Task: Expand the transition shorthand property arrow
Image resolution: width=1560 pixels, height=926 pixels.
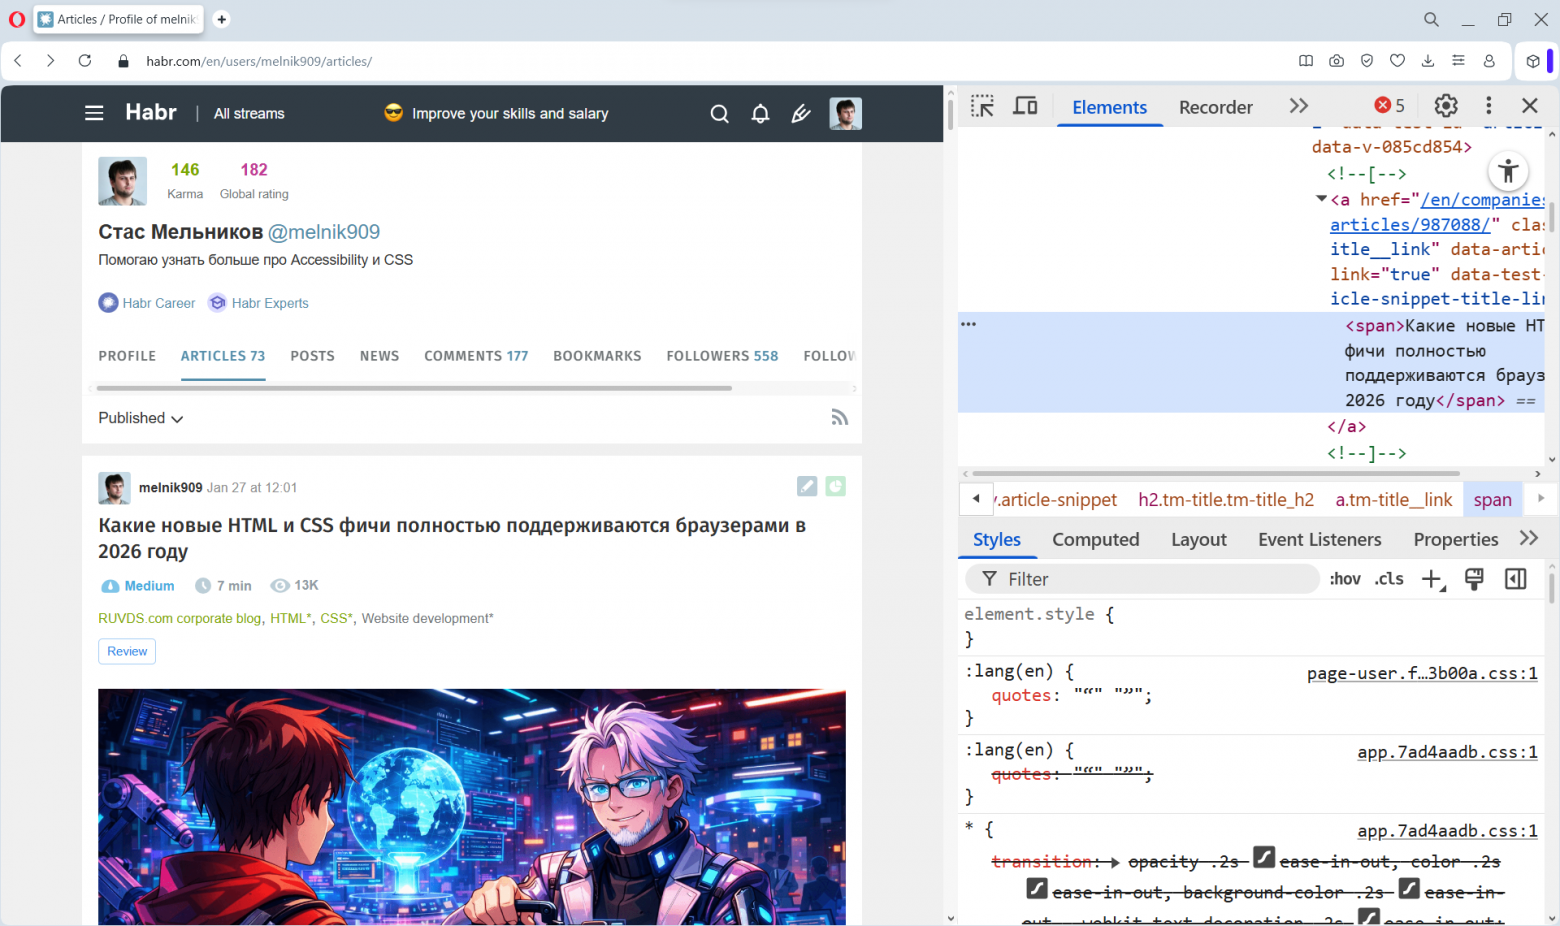Action: [x=1114, y=862]
